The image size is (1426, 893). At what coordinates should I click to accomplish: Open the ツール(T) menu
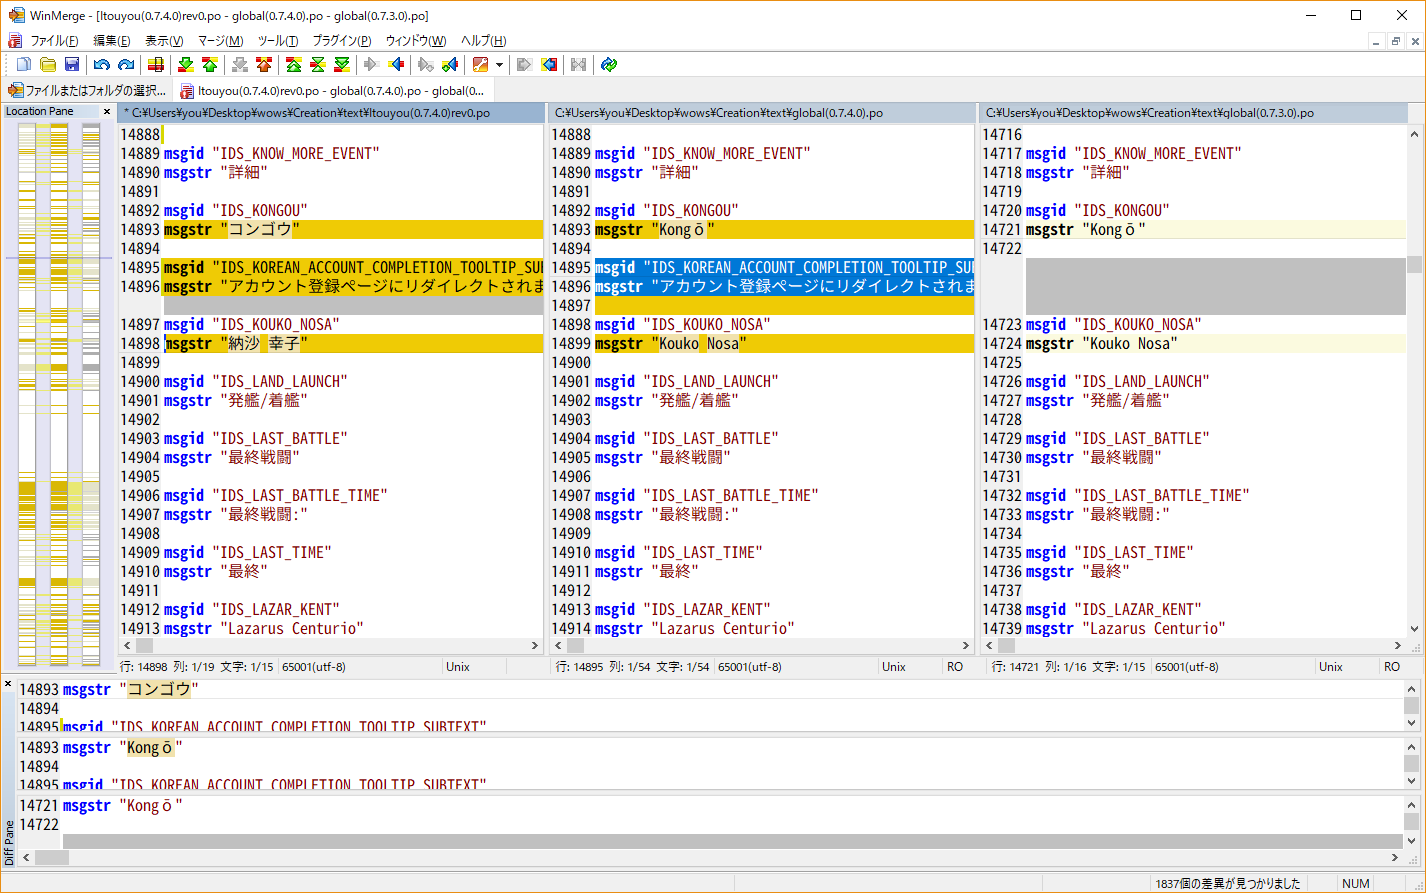pos(278,41)
